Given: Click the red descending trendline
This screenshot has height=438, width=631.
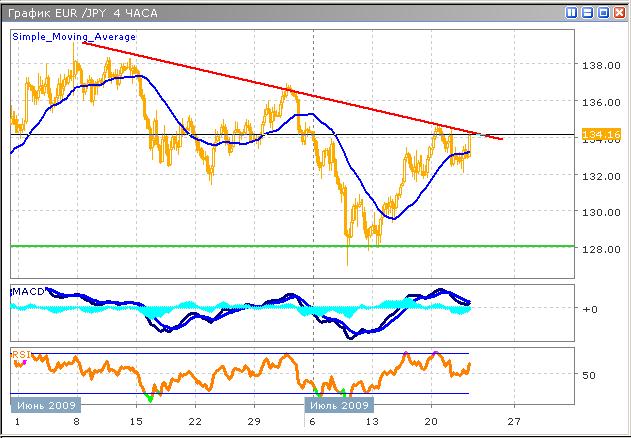Looking at the screenshot, I should pyautogui.click(x=300, y=94).
